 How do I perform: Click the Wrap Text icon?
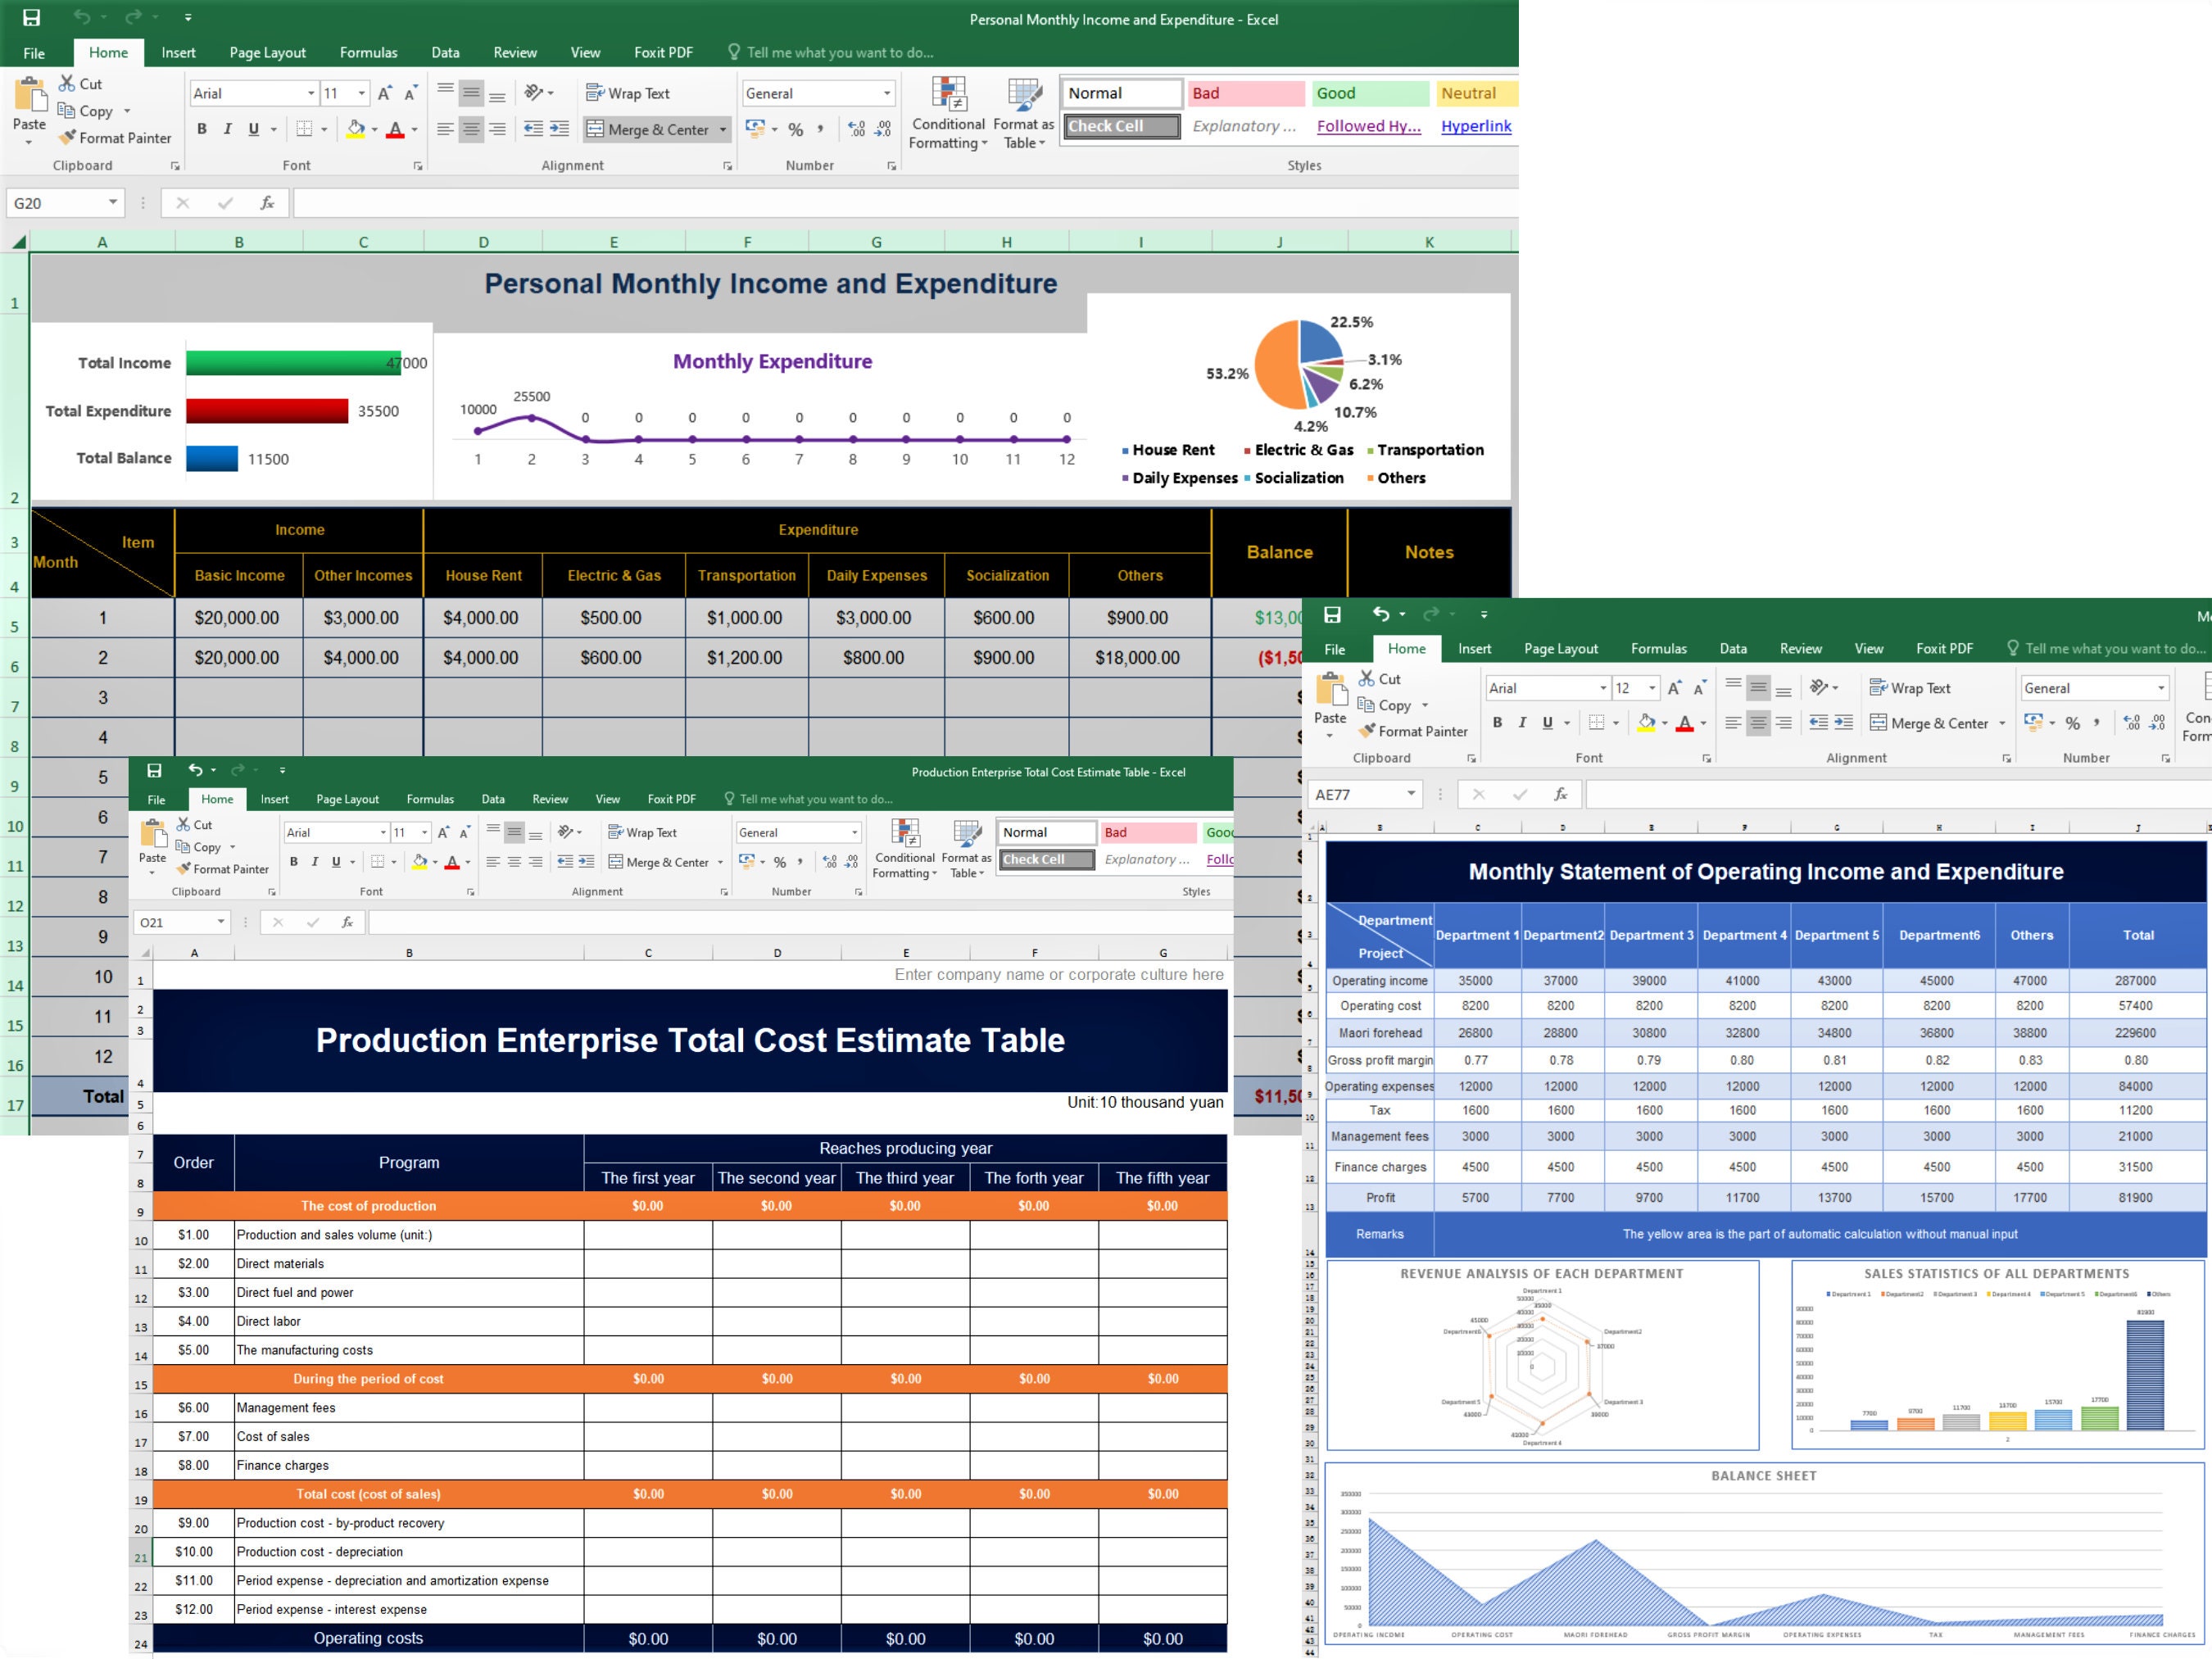pyautogui.click(x=594, y=92)
